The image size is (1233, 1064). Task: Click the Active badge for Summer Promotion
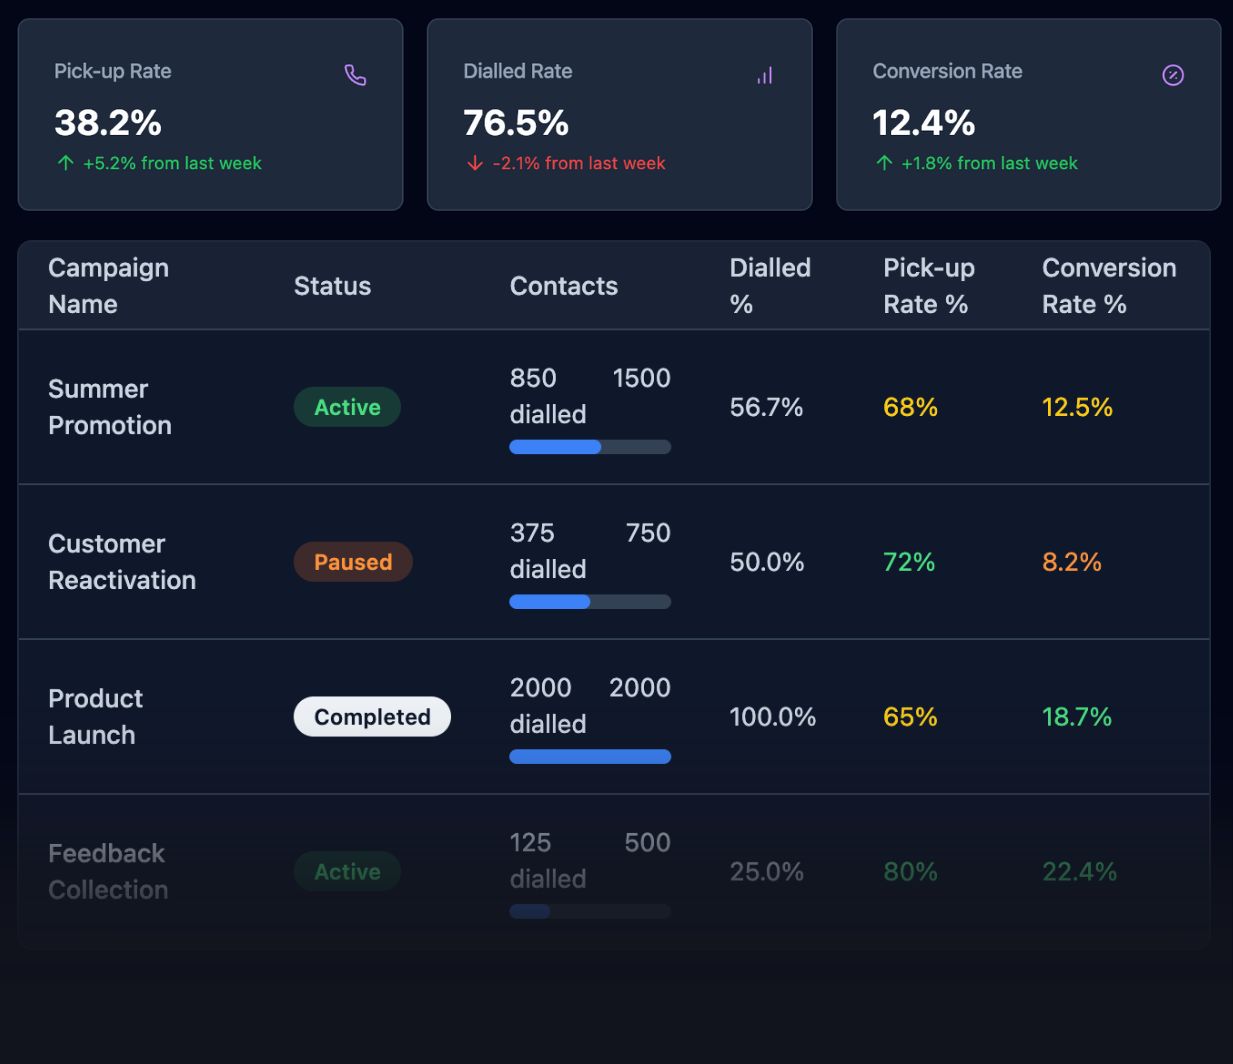pyautogui.click(x=347, y=407)
